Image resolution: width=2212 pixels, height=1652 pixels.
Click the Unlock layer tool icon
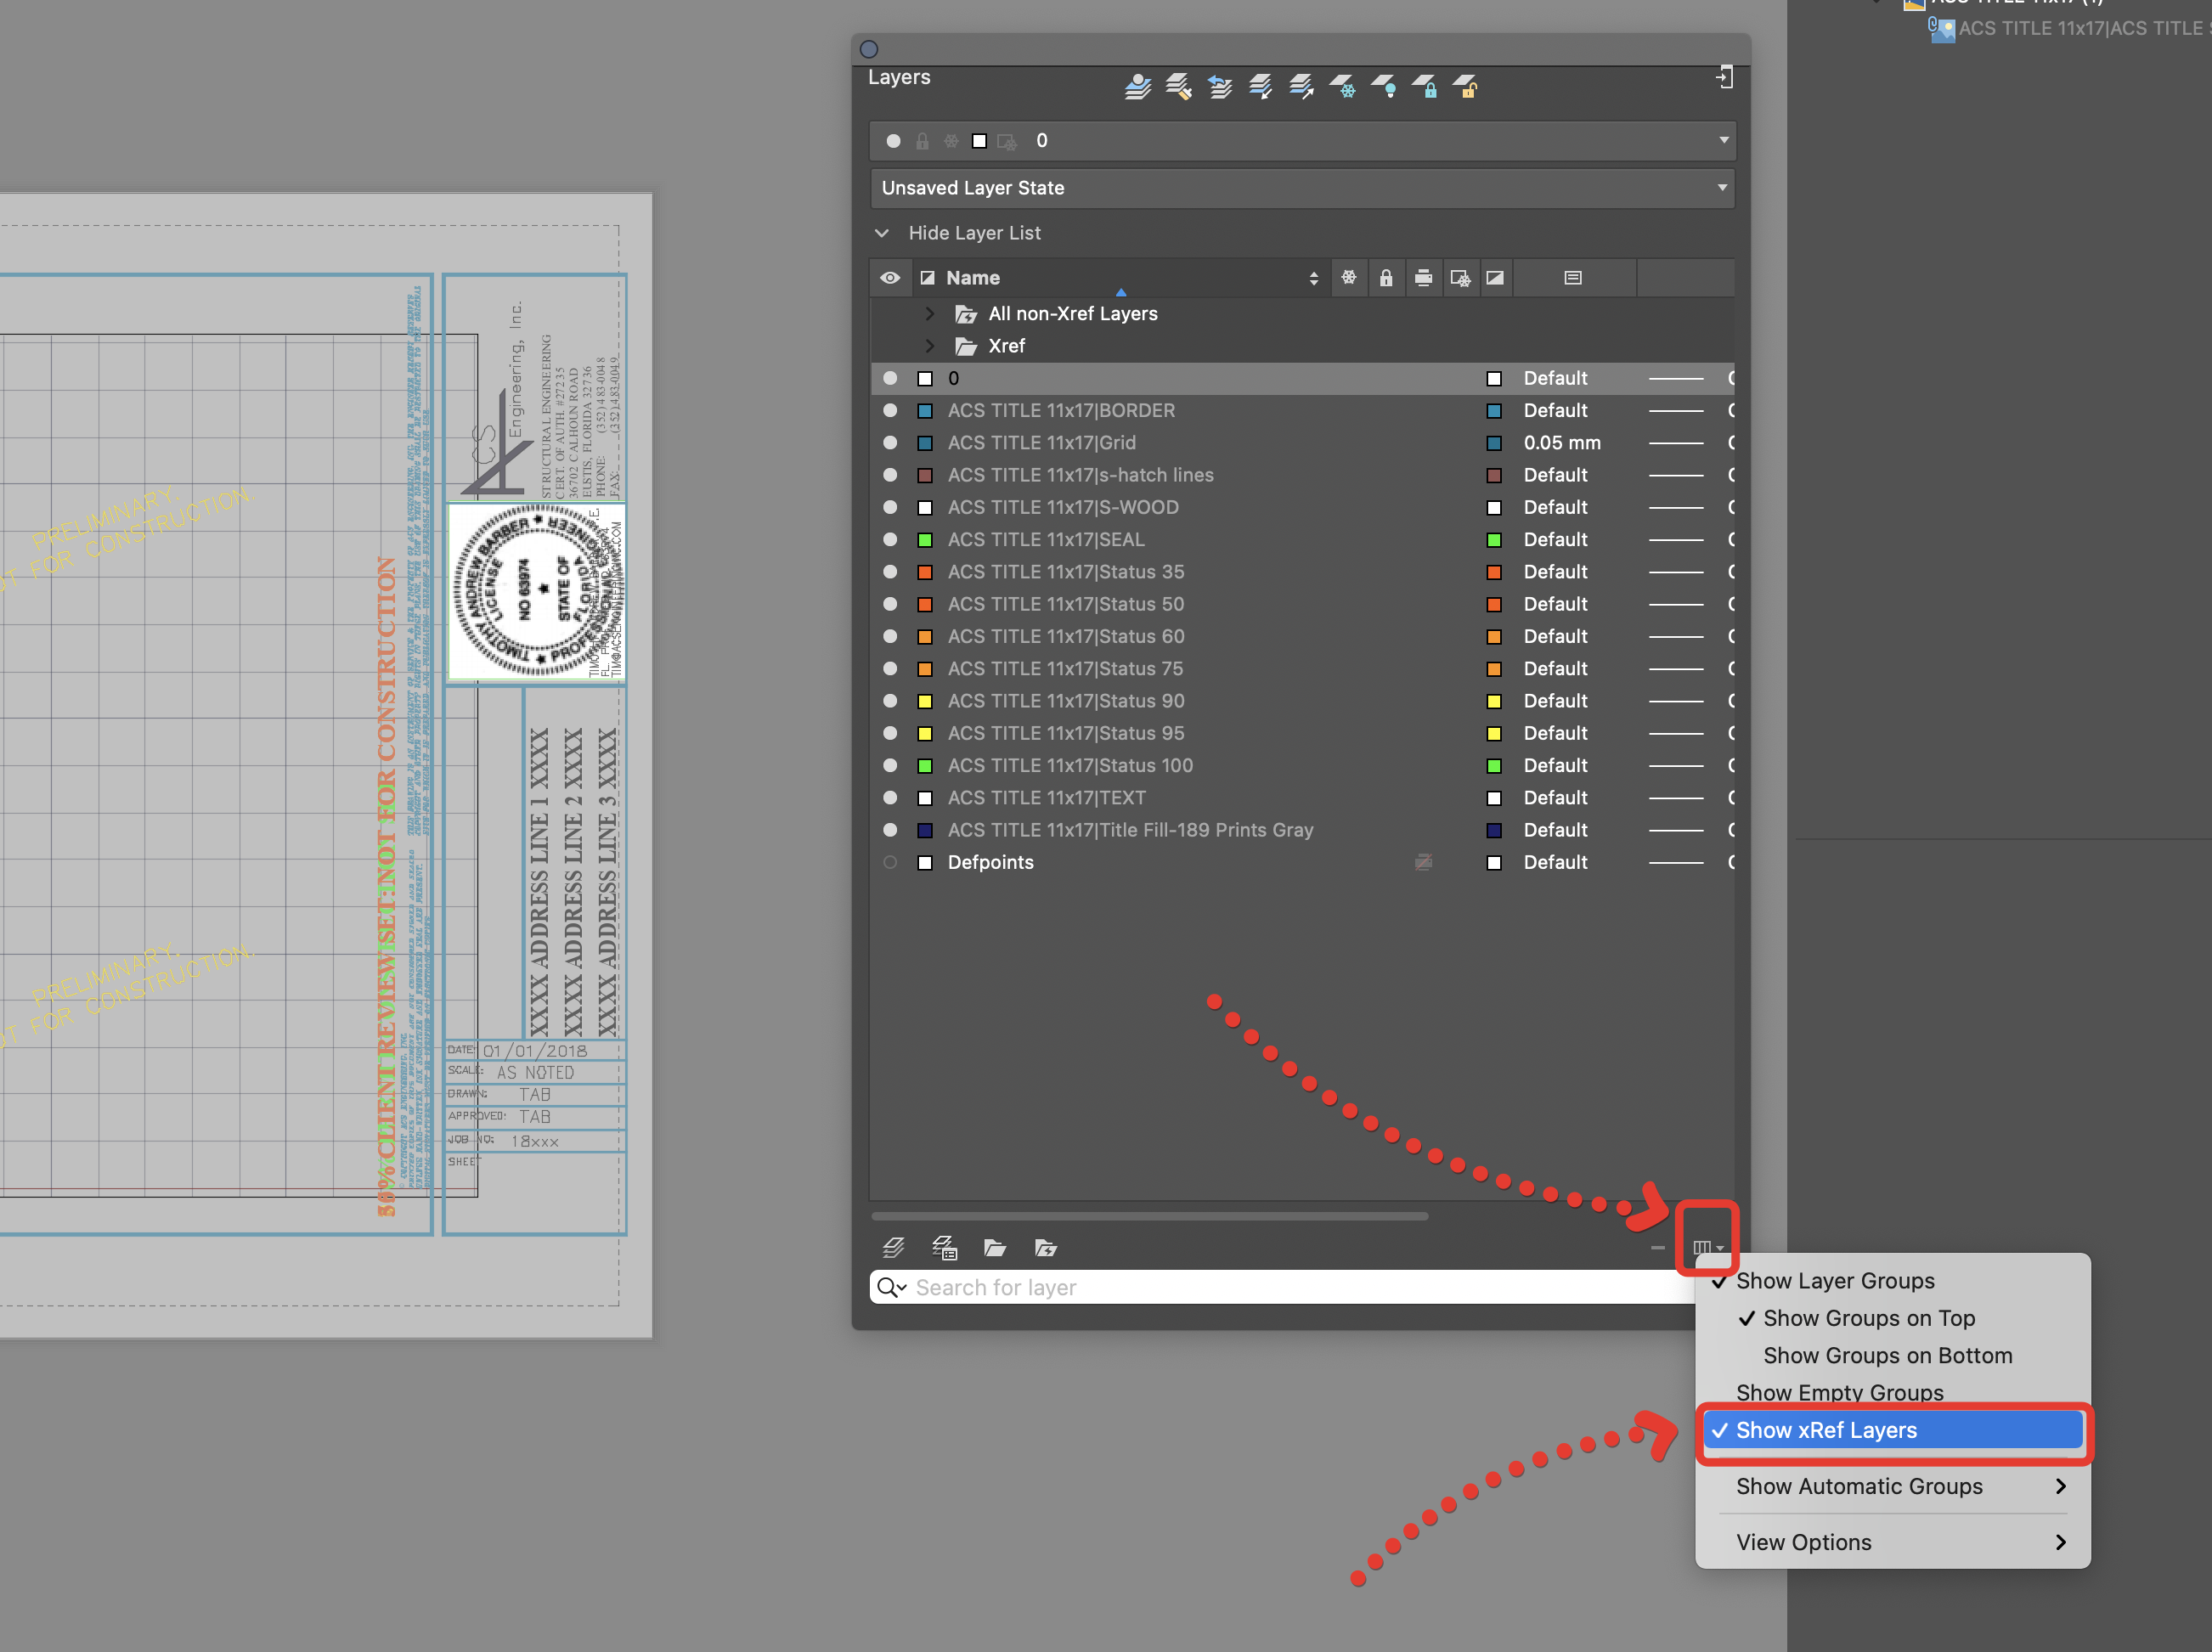point(1465,87)
